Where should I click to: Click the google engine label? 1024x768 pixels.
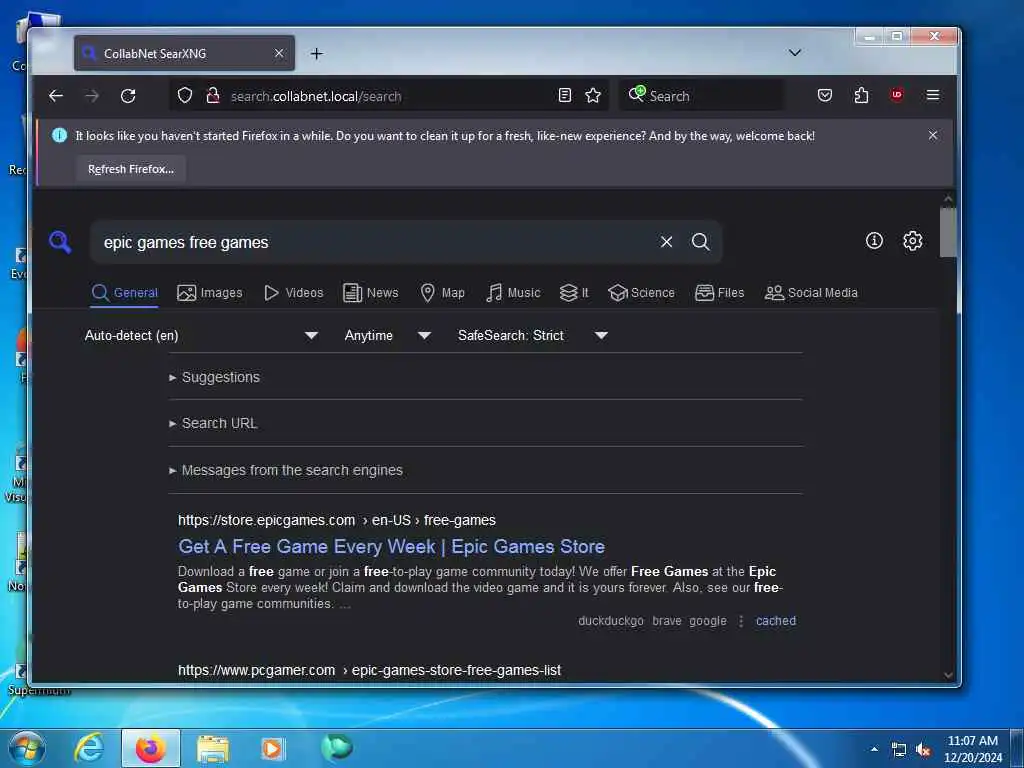pyautogui.click(x=708, y=621)
